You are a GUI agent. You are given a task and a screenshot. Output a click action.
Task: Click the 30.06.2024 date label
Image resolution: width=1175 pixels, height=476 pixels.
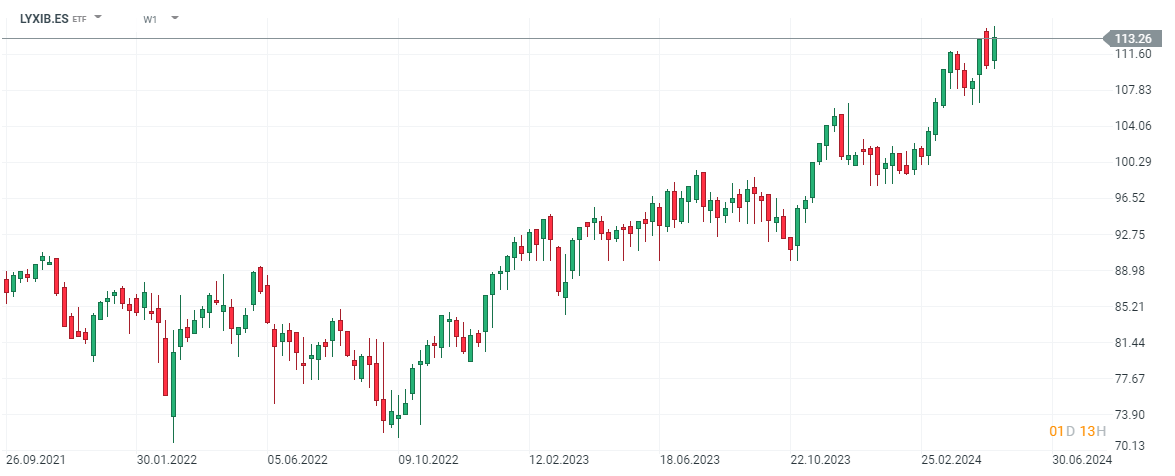tap(1083, 460)
